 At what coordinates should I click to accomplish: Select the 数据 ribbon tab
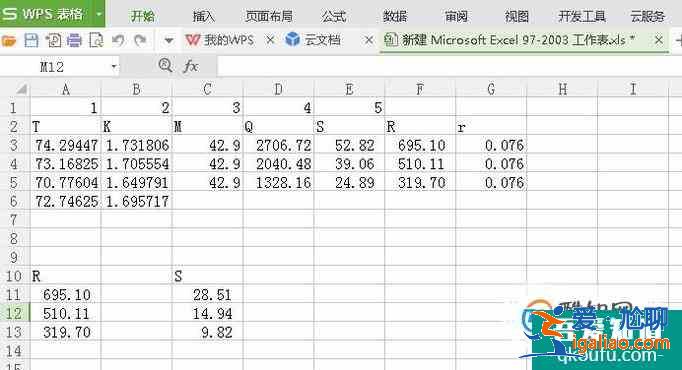coord(395,17)
